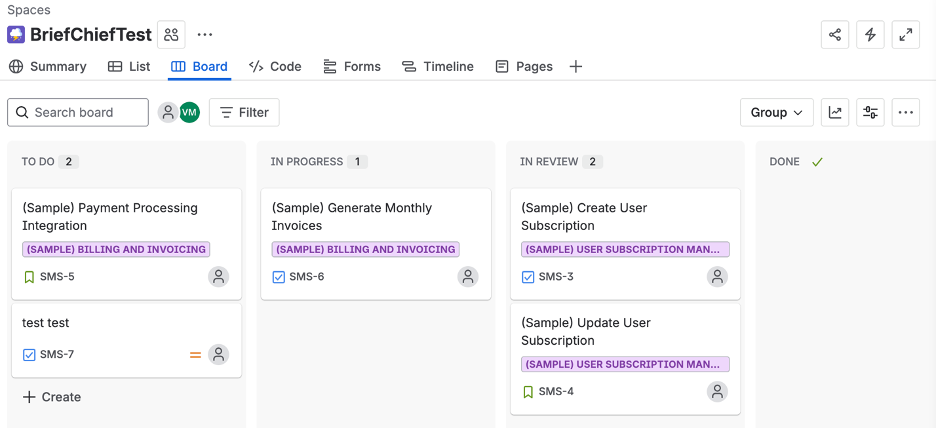Open the Payment Processing Integration card

(x=127, y=244)
